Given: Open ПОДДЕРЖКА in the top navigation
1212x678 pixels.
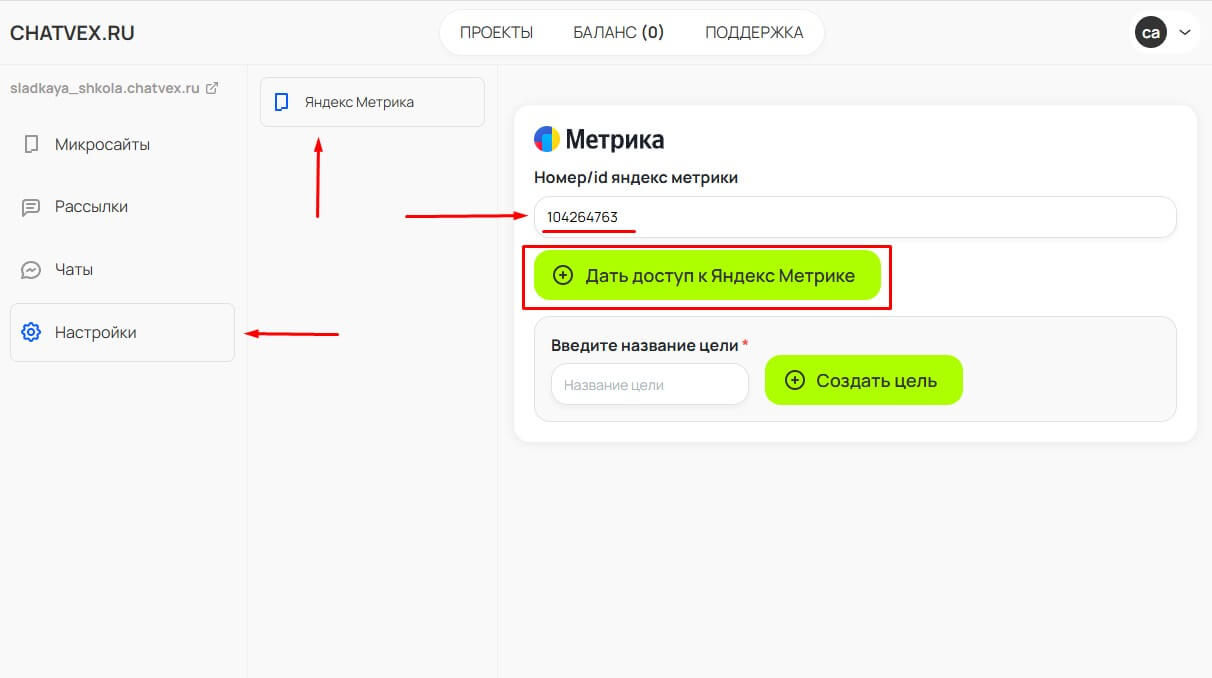Looking at the screenshot, I should point(754,33).
